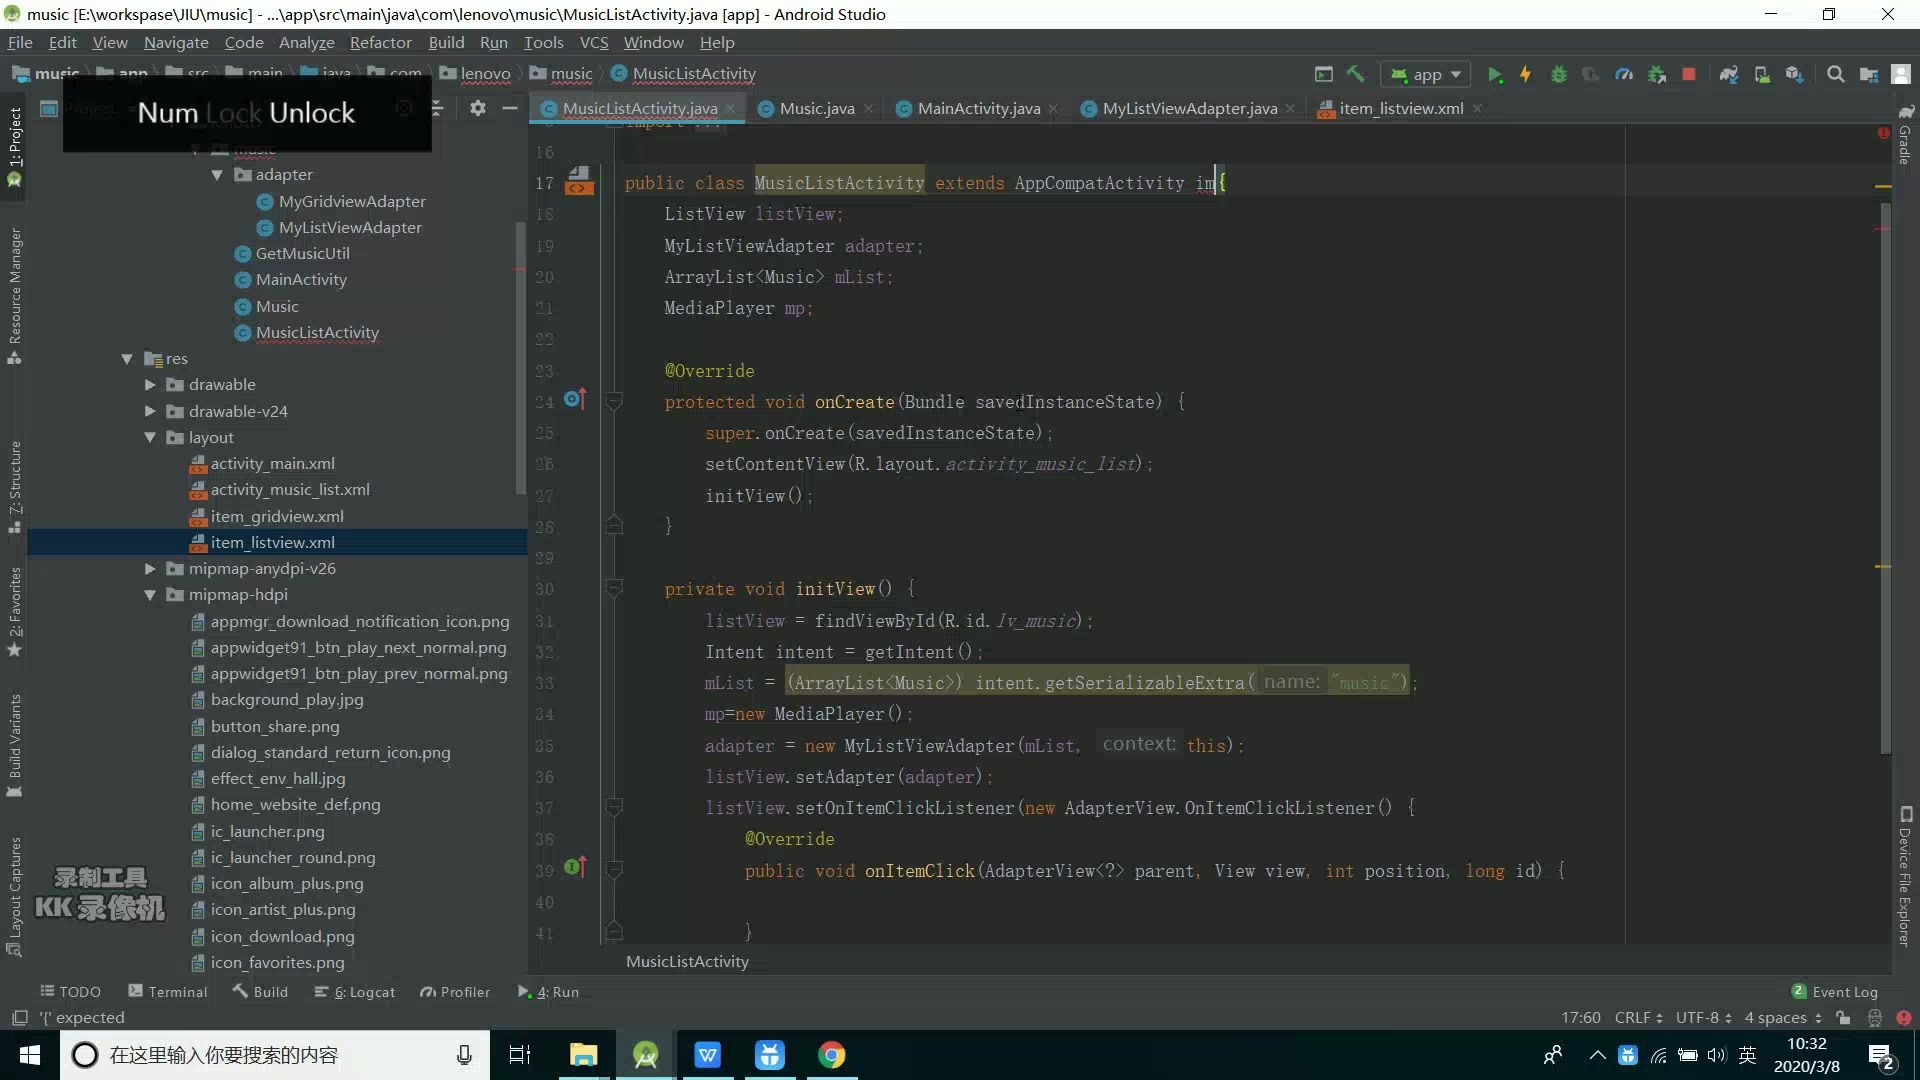1920x1080 pixels.
Task: Click Apply Changes lightning bolt icon
Action: click(1525, 74)
